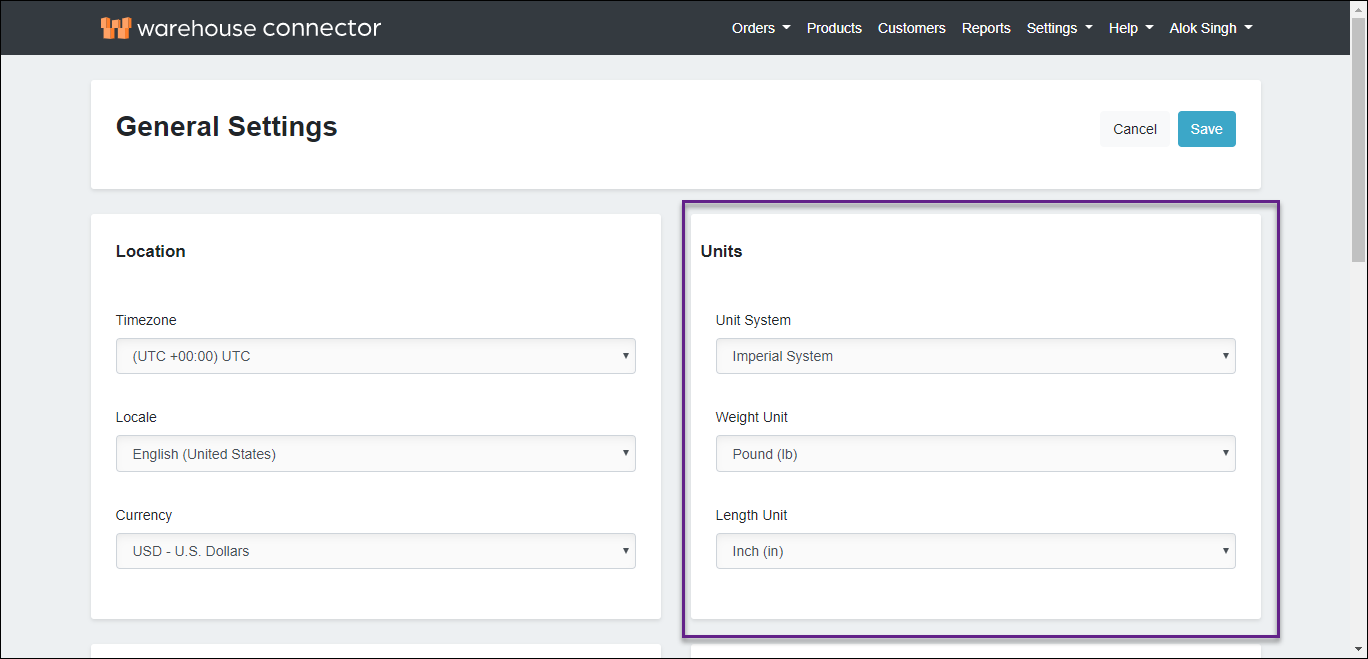Open the Length Unit dropdown
The width and height of the screenshot is (1368, 659).
pyautogui.click(x=975, y=551)
